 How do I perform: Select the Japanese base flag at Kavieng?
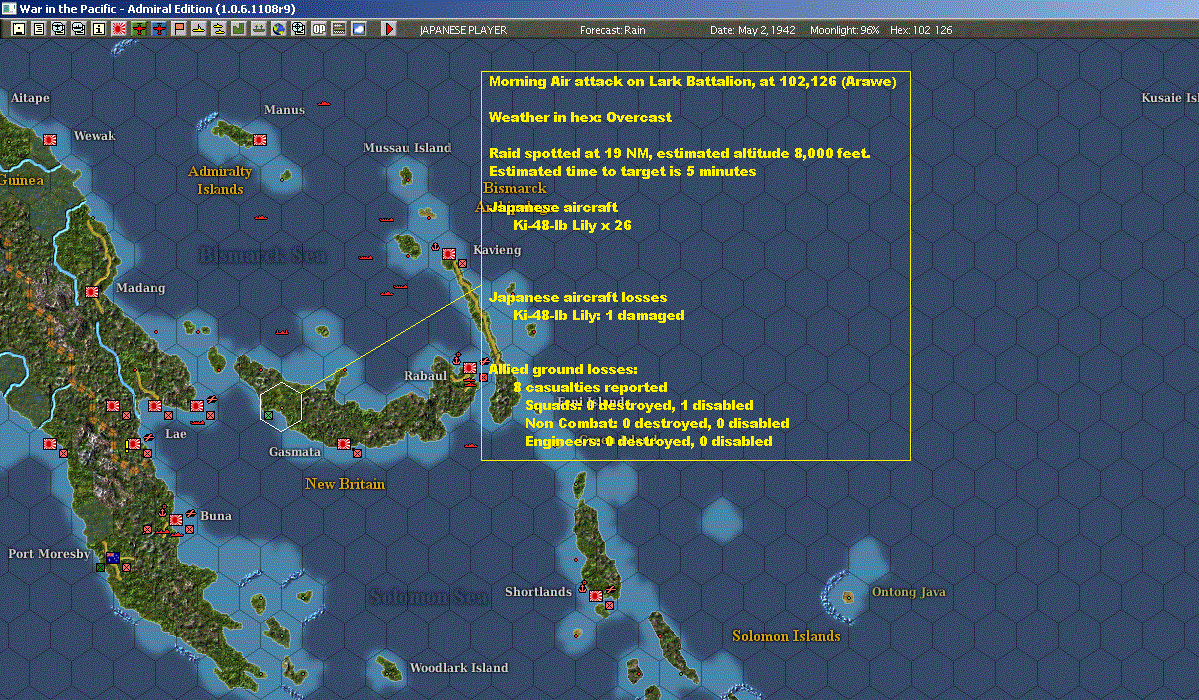click(449, 254)
